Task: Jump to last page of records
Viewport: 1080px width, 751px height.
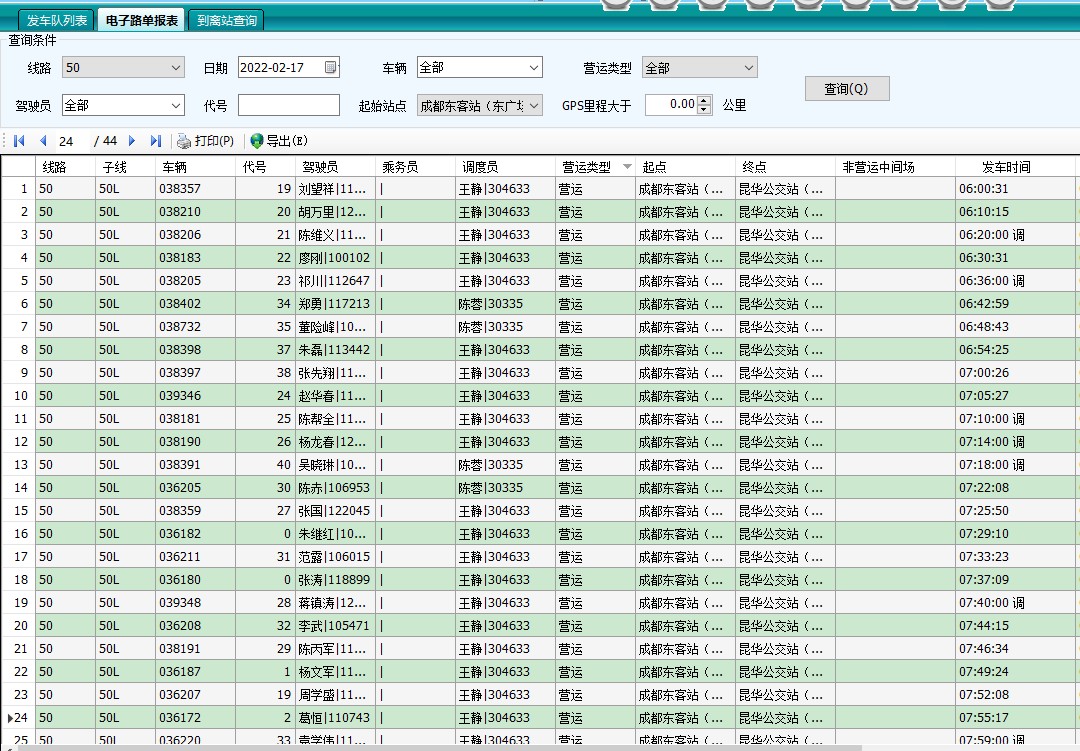Action: [156, 141]
